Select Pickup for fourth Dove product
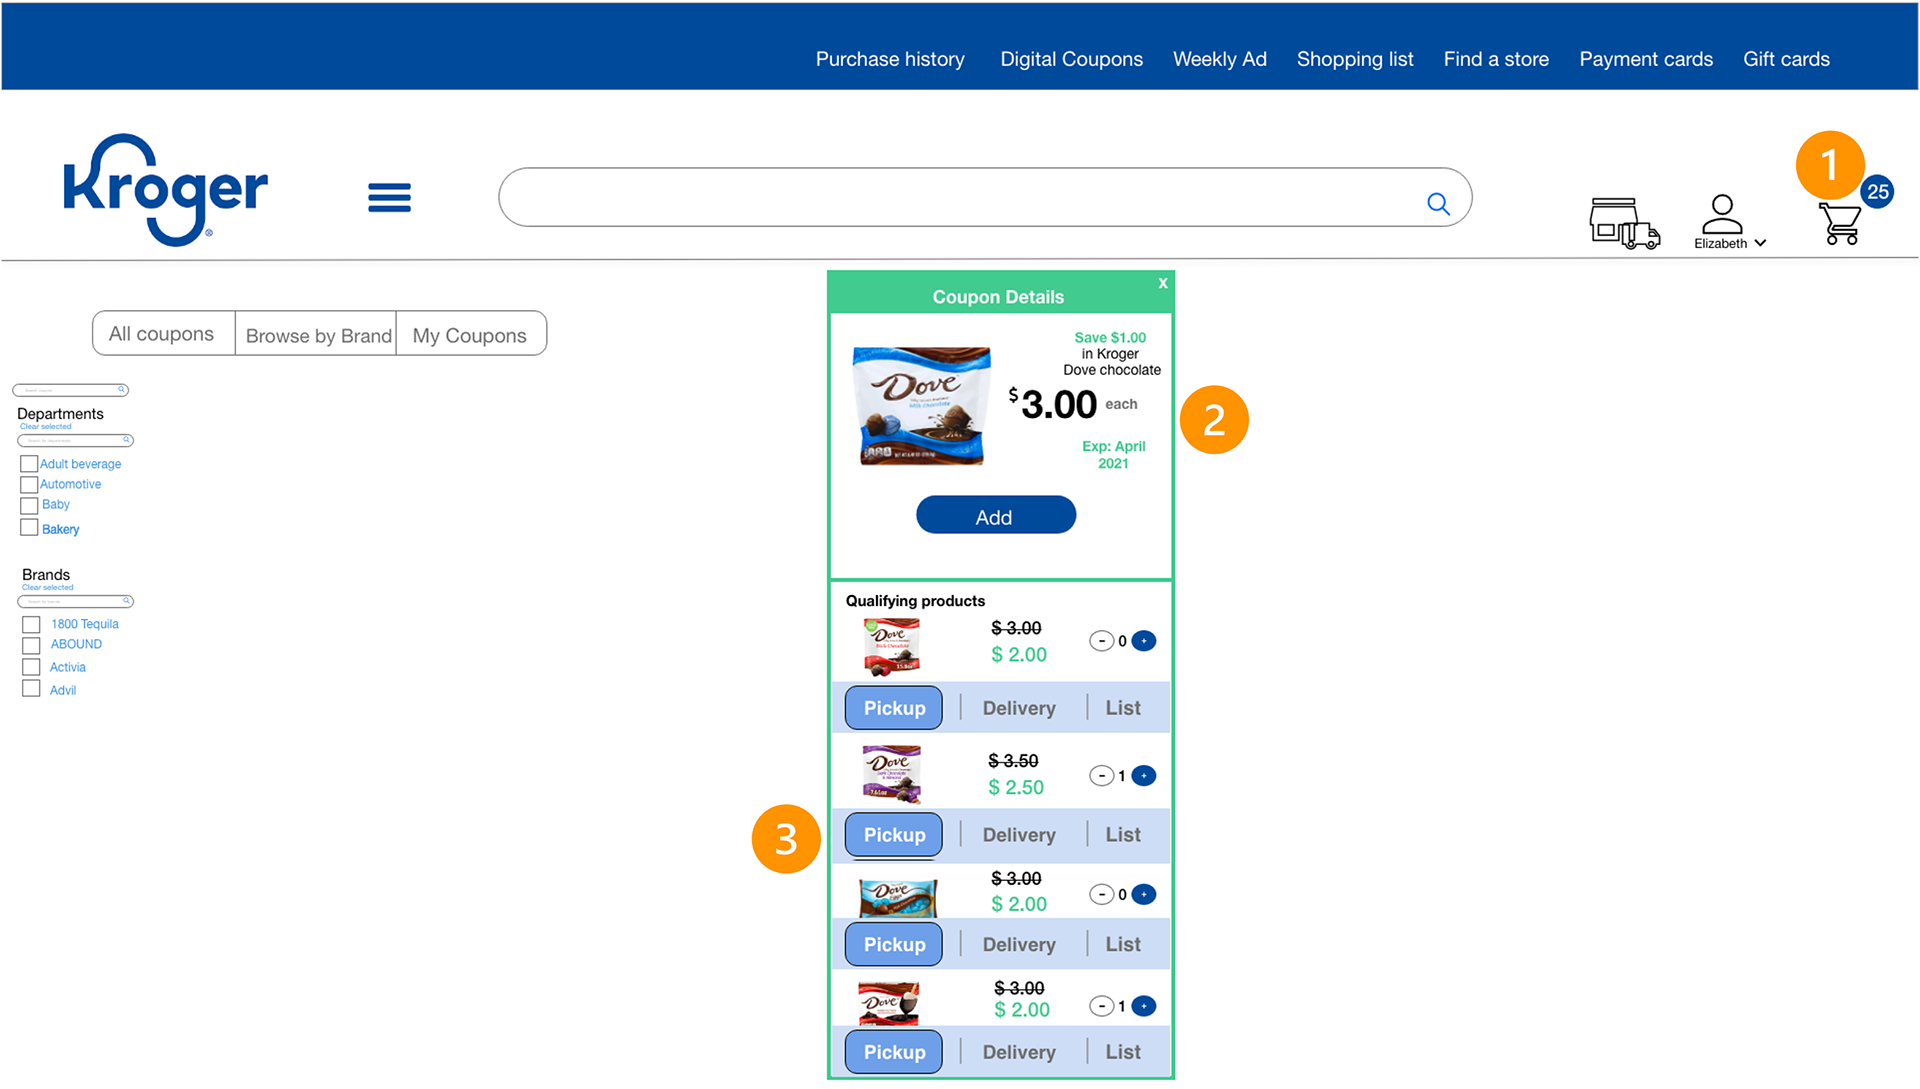 [x=894, y=1052]
